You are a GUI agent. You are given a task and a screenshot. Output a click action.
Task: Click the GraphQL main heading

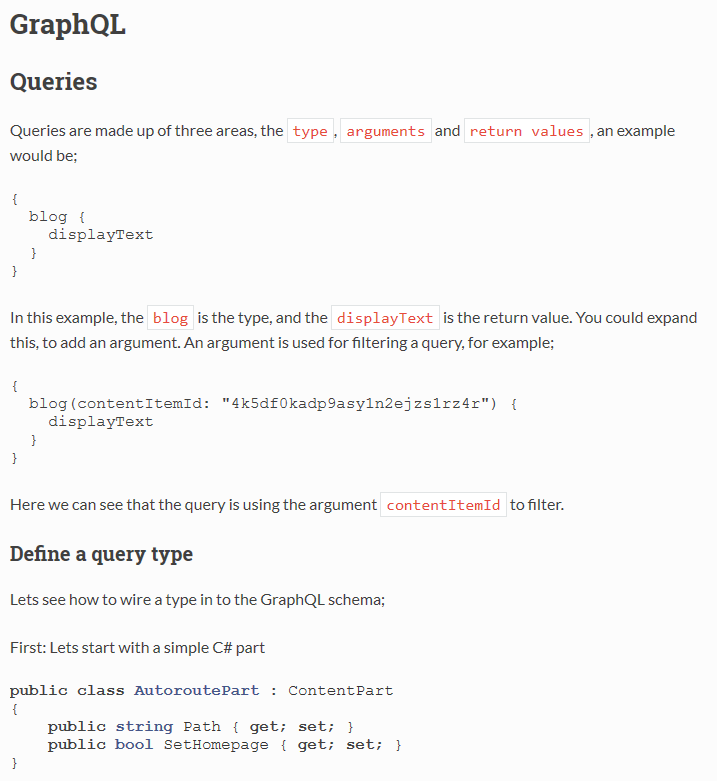point(68,25)
